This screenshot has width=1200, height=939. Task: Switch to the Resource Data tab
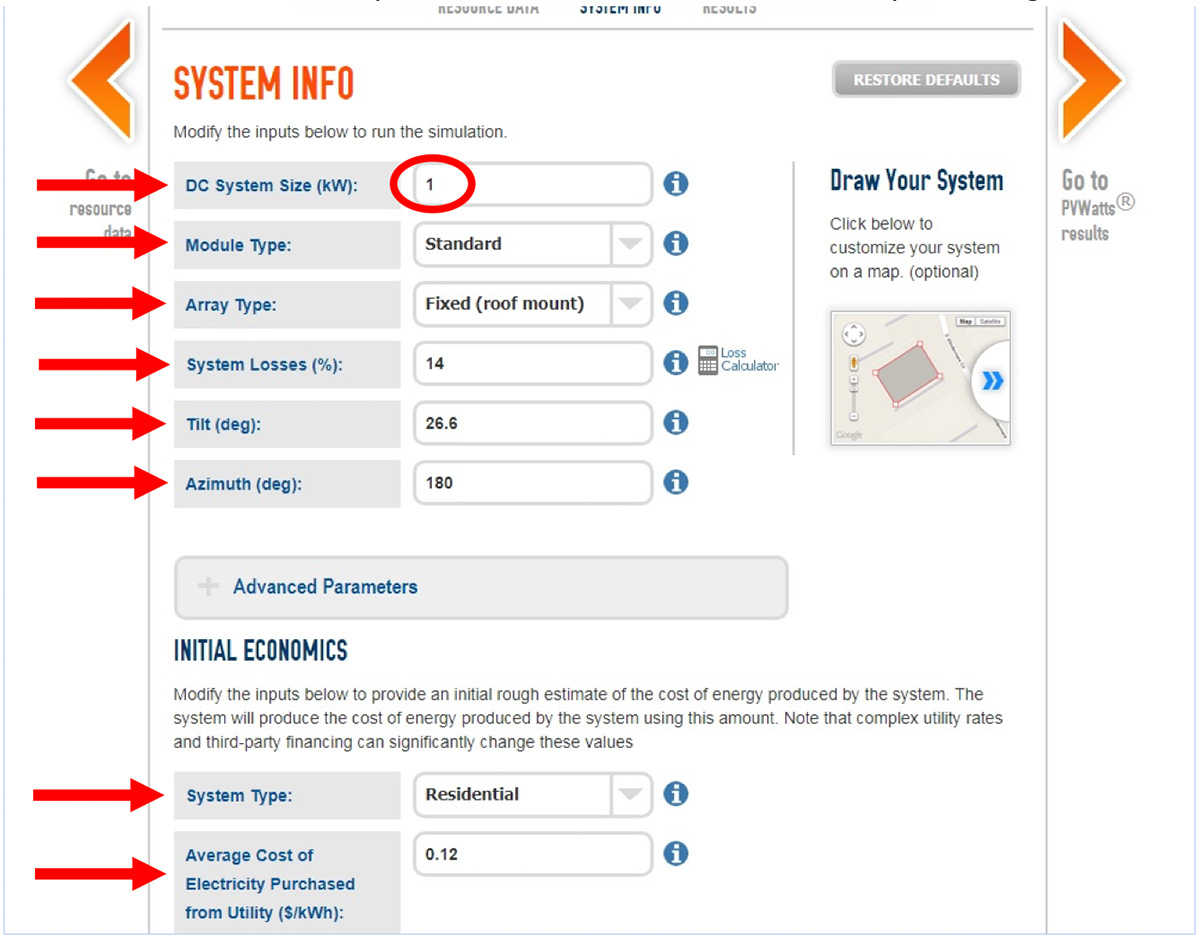pyautogui.click(x=488, y=8)
